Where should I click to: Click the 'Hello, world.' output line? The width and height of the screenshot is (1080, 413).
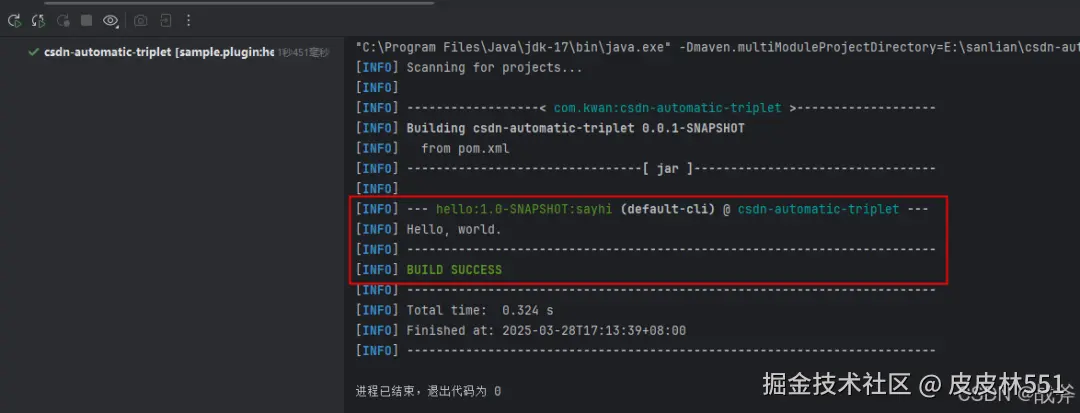point(454,229)
